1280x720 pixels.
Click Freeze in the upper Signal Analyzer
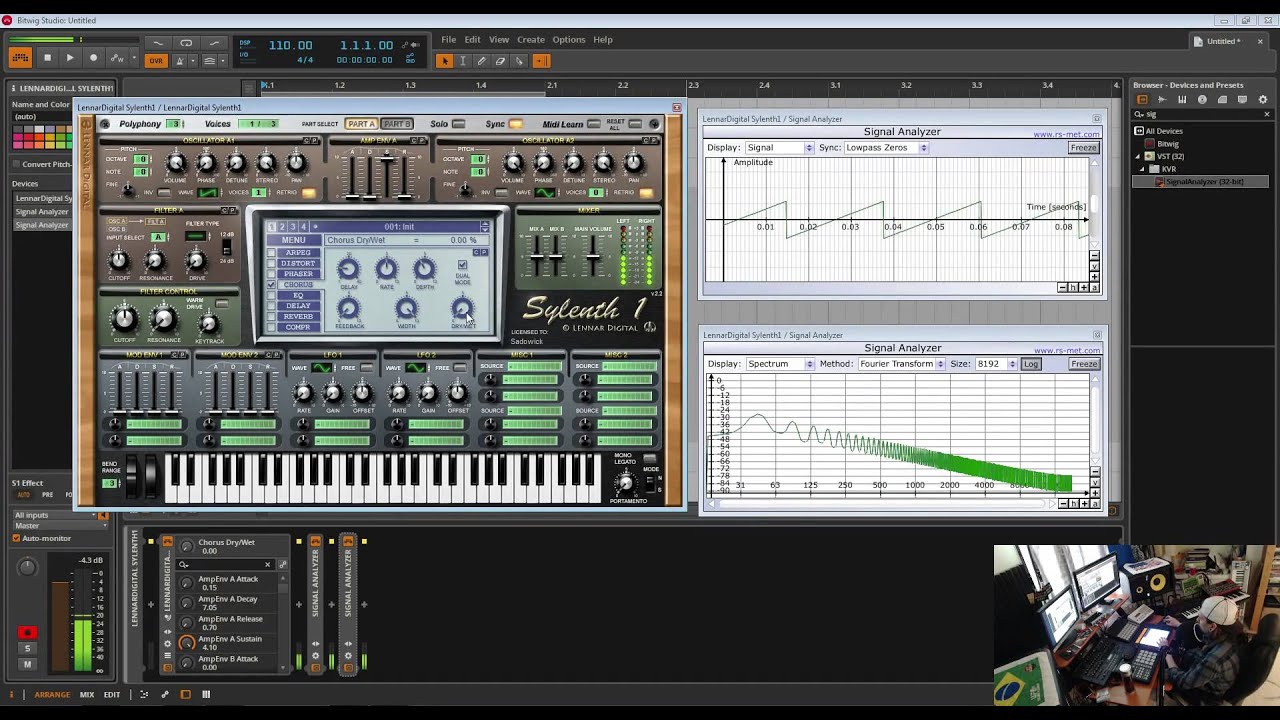[1083, 148]
